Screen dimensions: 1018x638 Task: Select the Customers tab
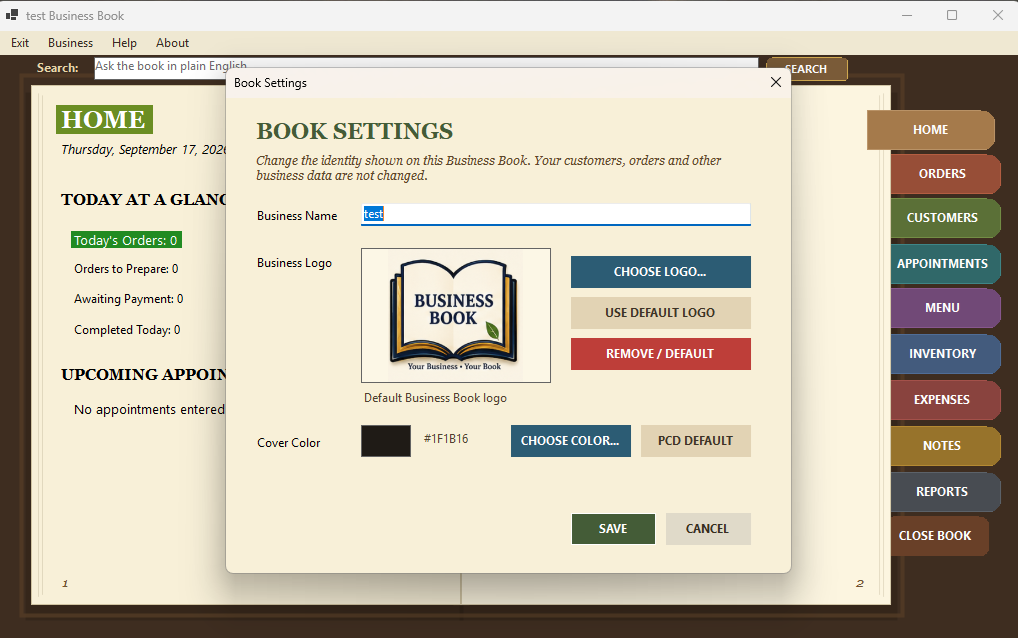pos(945,218)
